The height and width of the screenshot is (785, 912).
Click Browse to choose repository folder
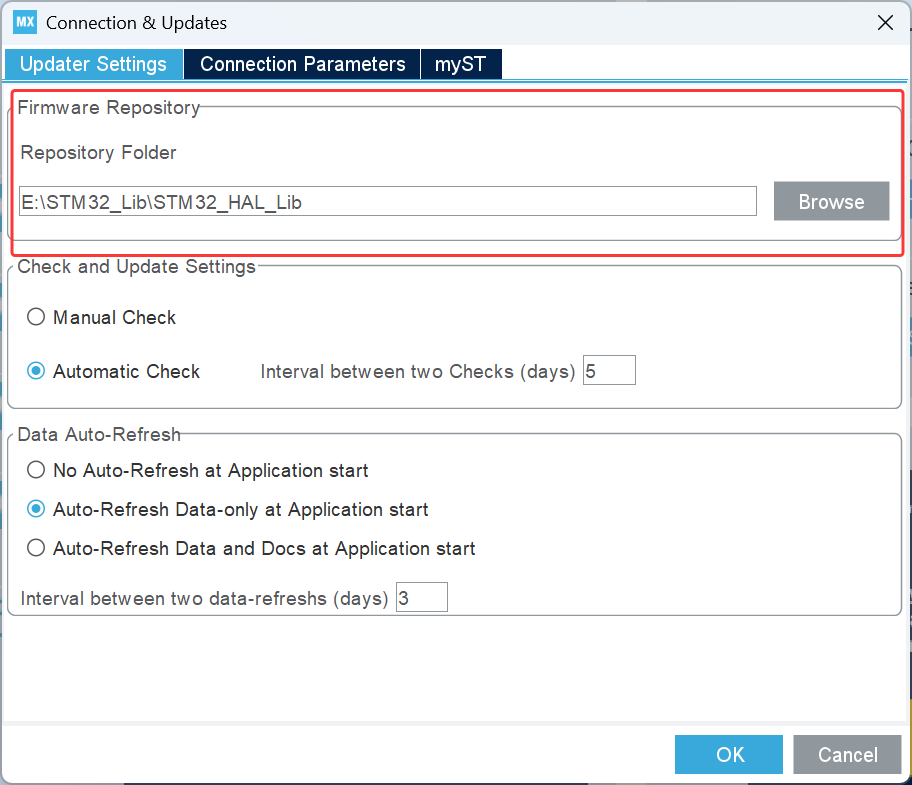831,201
